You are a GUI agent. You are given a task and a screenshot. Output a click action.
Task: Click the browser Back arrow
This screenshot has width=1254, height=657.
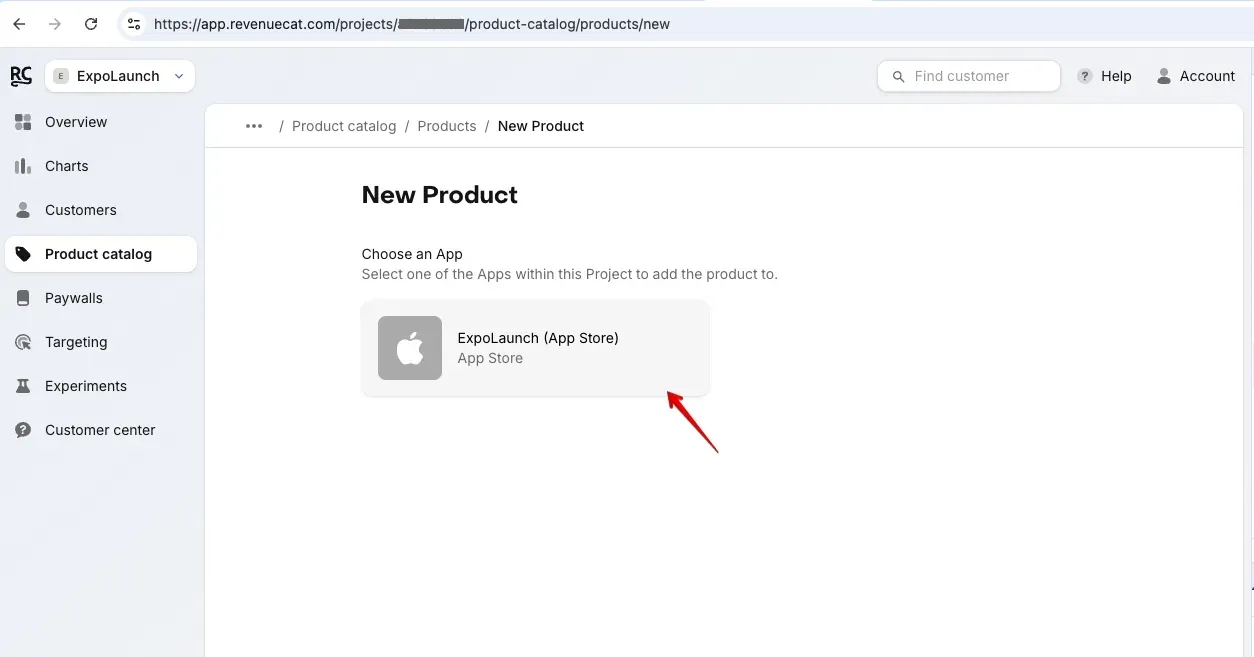[x=19, y=24]
